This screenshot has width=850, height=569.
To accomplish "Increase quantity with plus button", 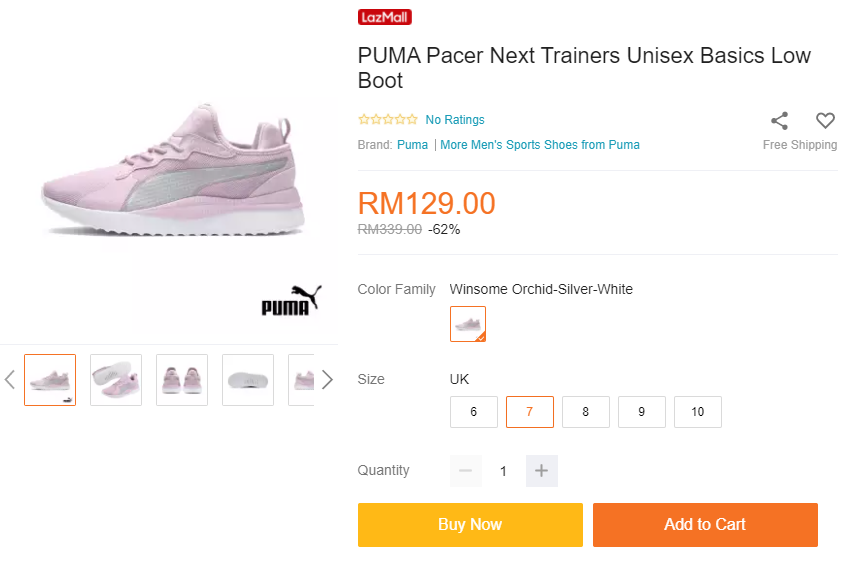I will 542,471.
